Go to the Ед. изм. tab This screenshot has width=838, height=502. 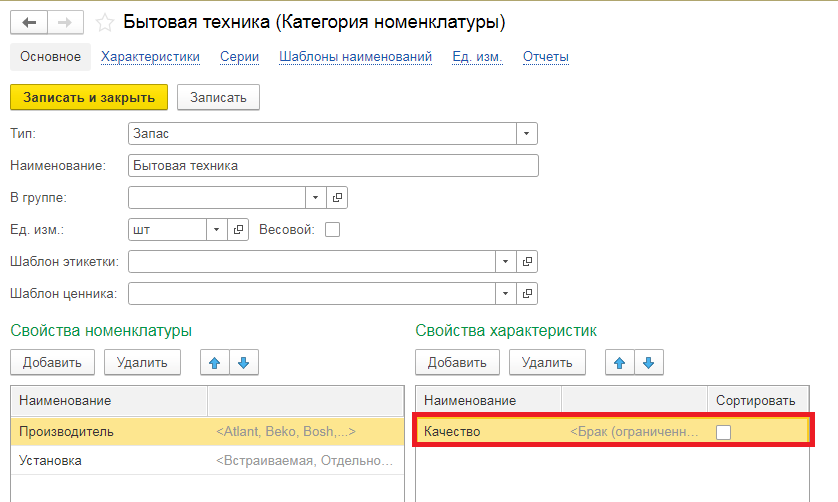tap(477, 57)
